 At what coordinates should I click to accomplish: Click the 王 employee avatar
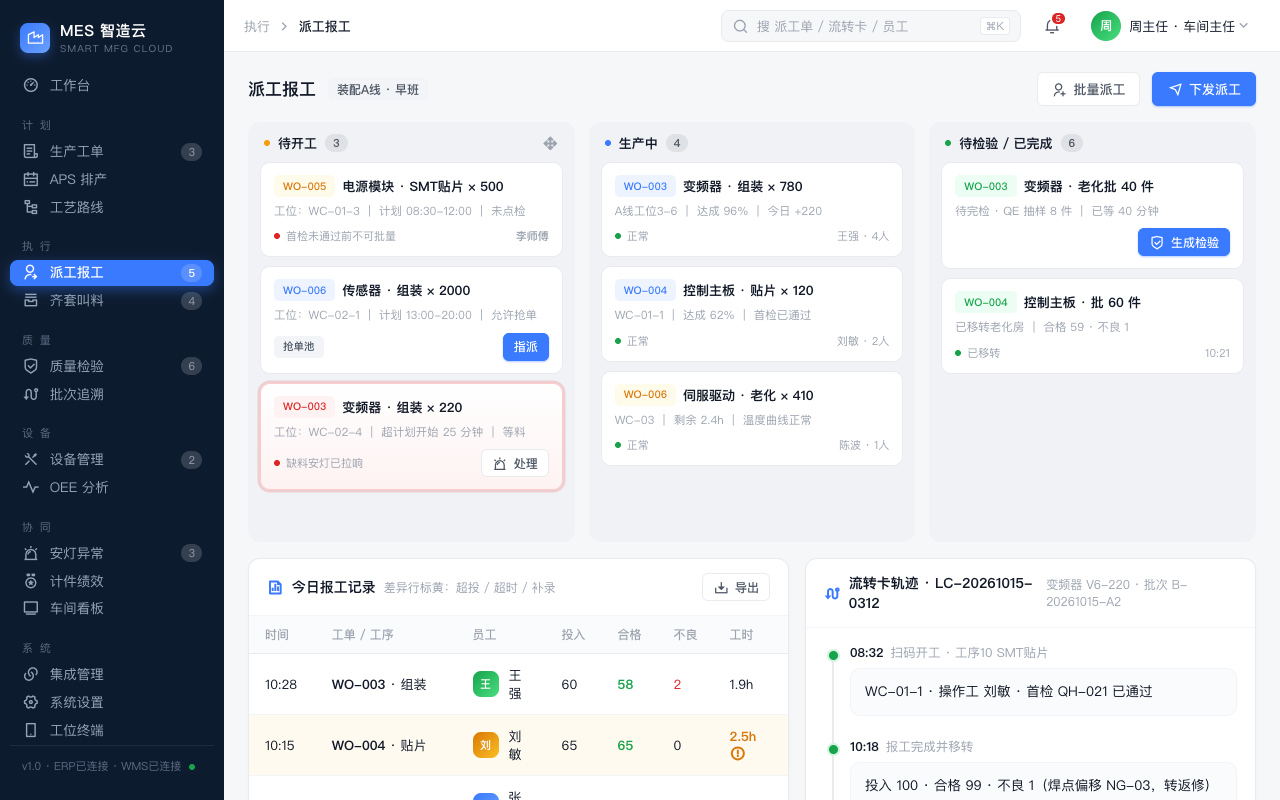[x=486, y=684]
